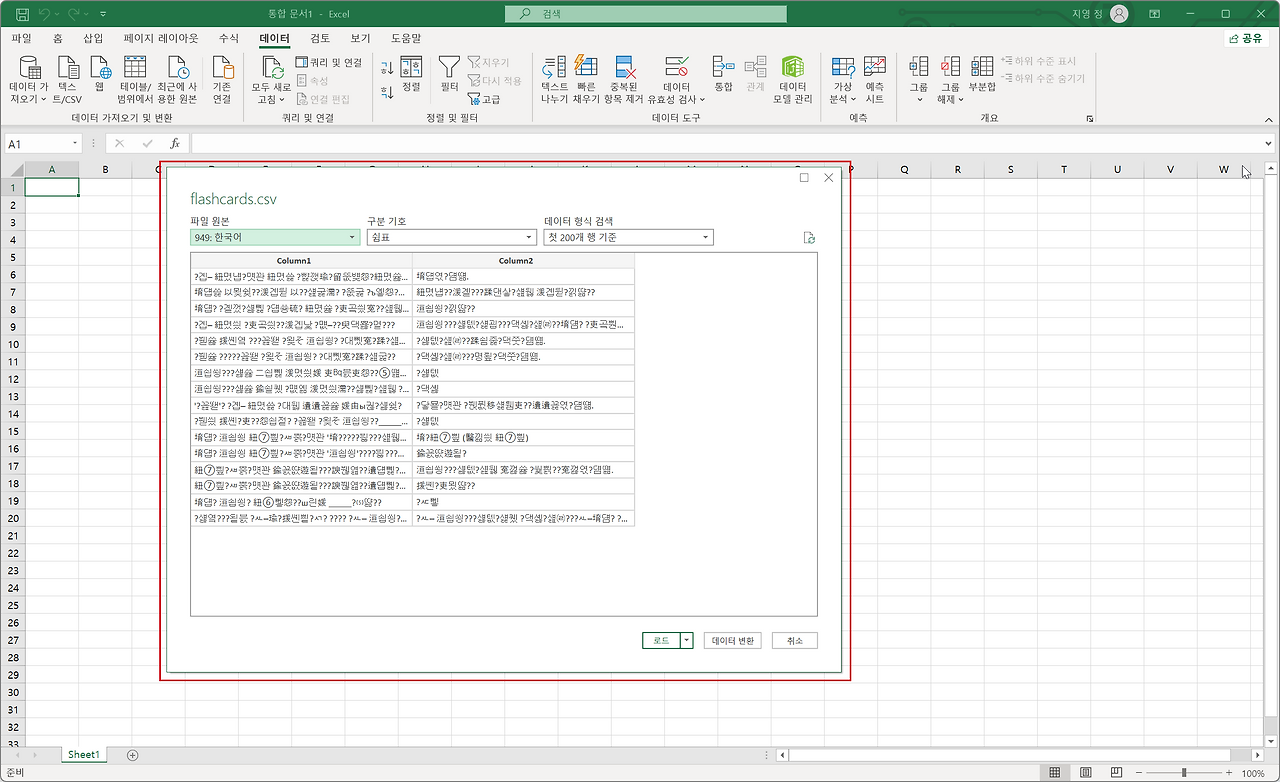Switch to the 홈 (Home) tab
The width and height of the screenshot is (1280, 782).
[57, 38]
